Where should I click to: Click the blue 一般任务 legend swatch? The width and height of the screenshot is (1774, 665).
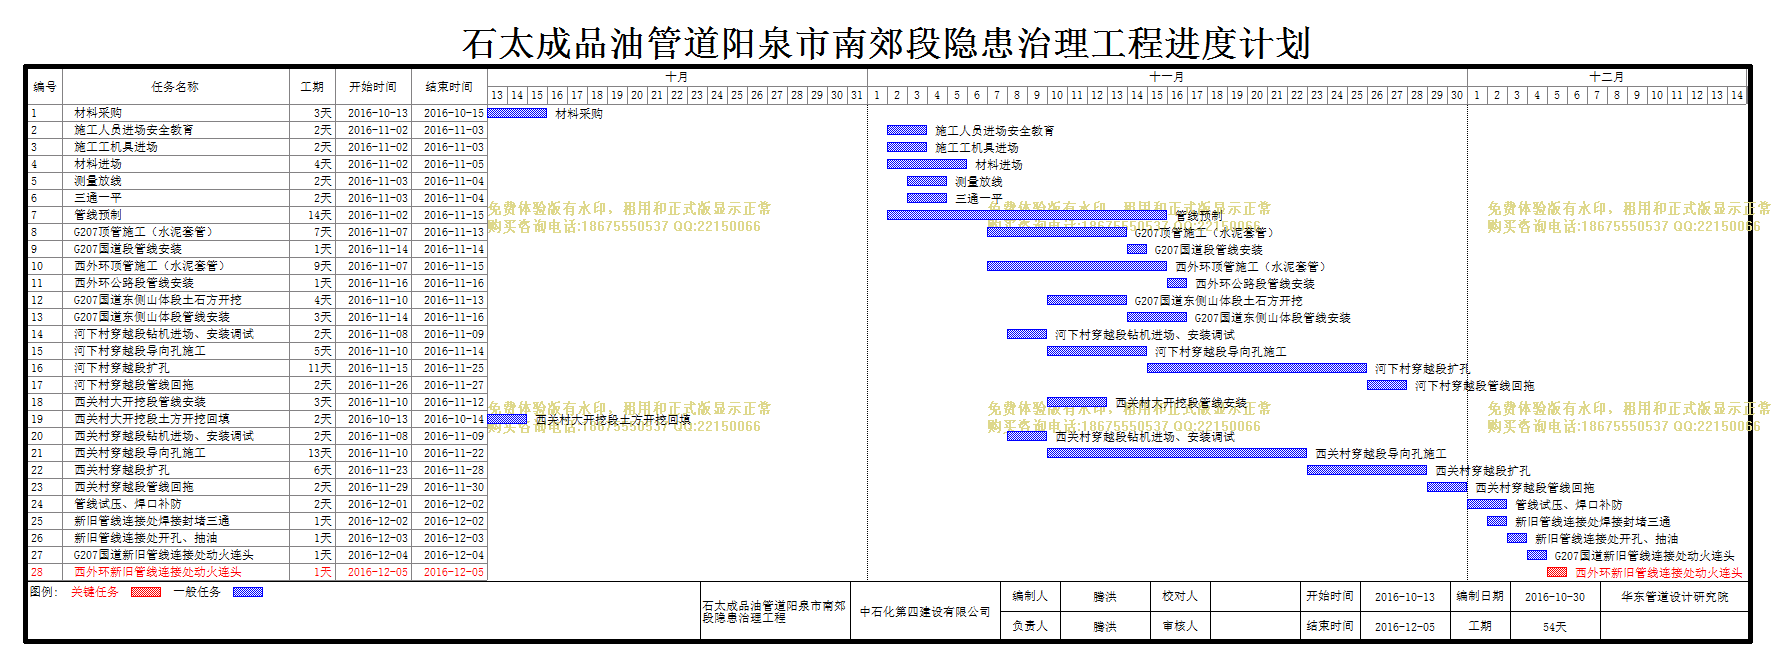tap(248, 592)
